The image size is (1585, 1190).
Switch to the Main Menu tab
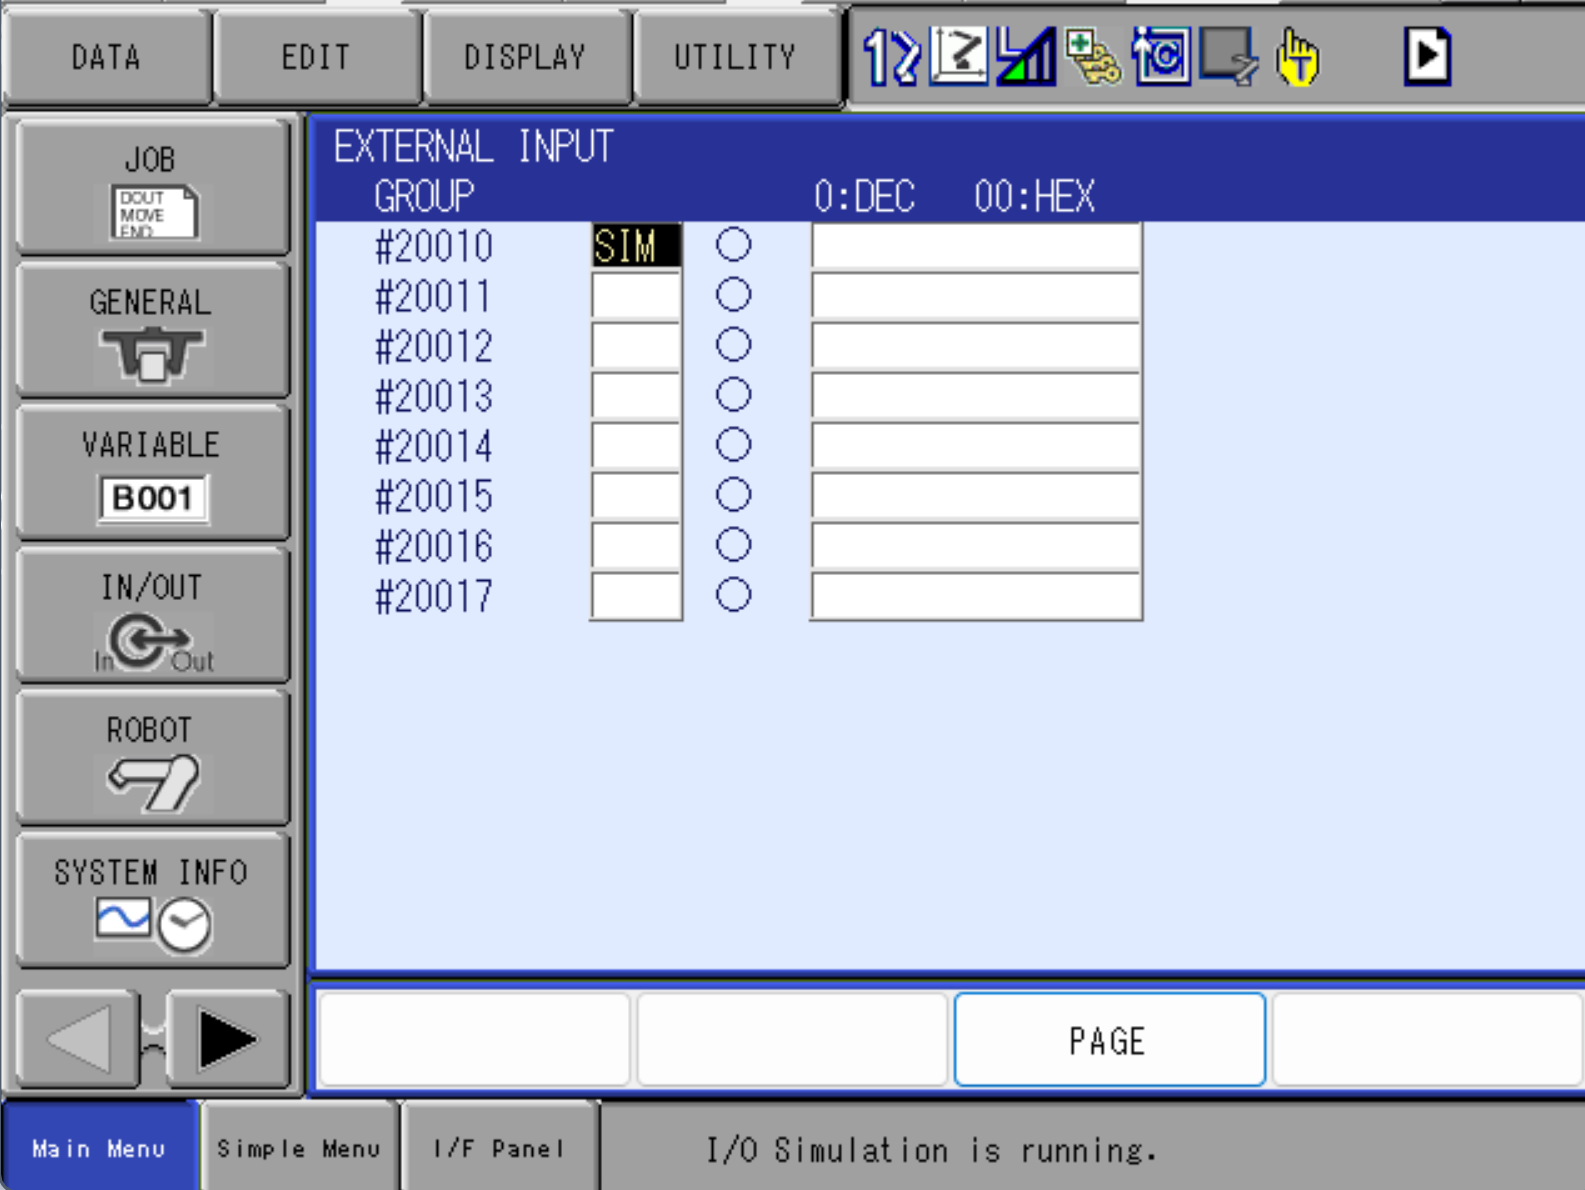[x=99, y=1147]
